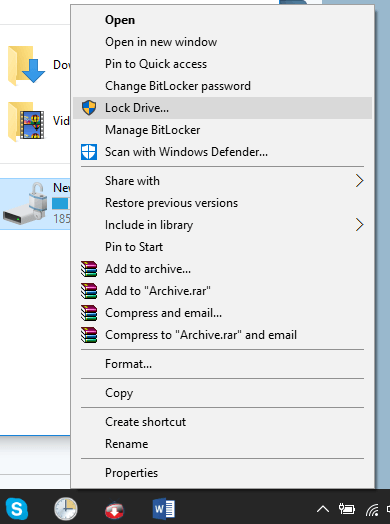Open the red download manager taskbar icon
The width and height of the screenshot is (390, 524).
point(114,510)
